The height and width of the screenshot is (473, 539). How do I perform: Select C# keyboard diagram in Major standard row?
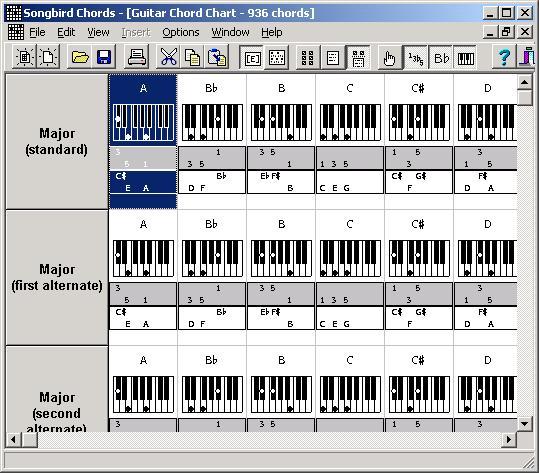(419, 123)
